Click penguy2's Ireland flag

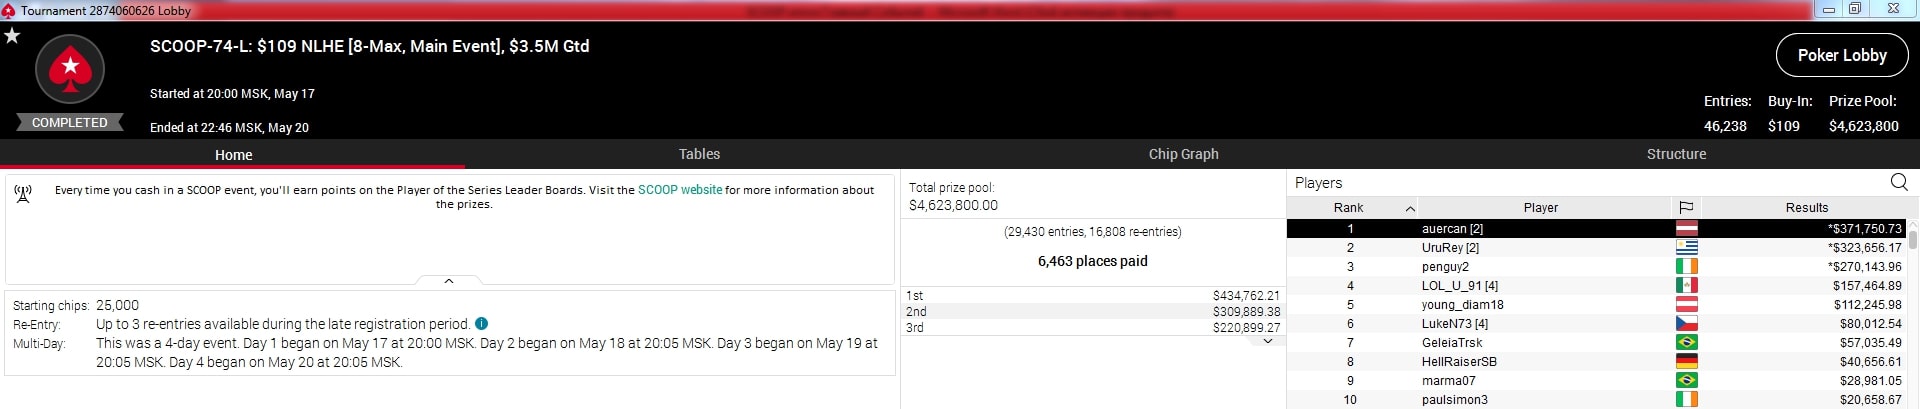[x=1687, y=267]
